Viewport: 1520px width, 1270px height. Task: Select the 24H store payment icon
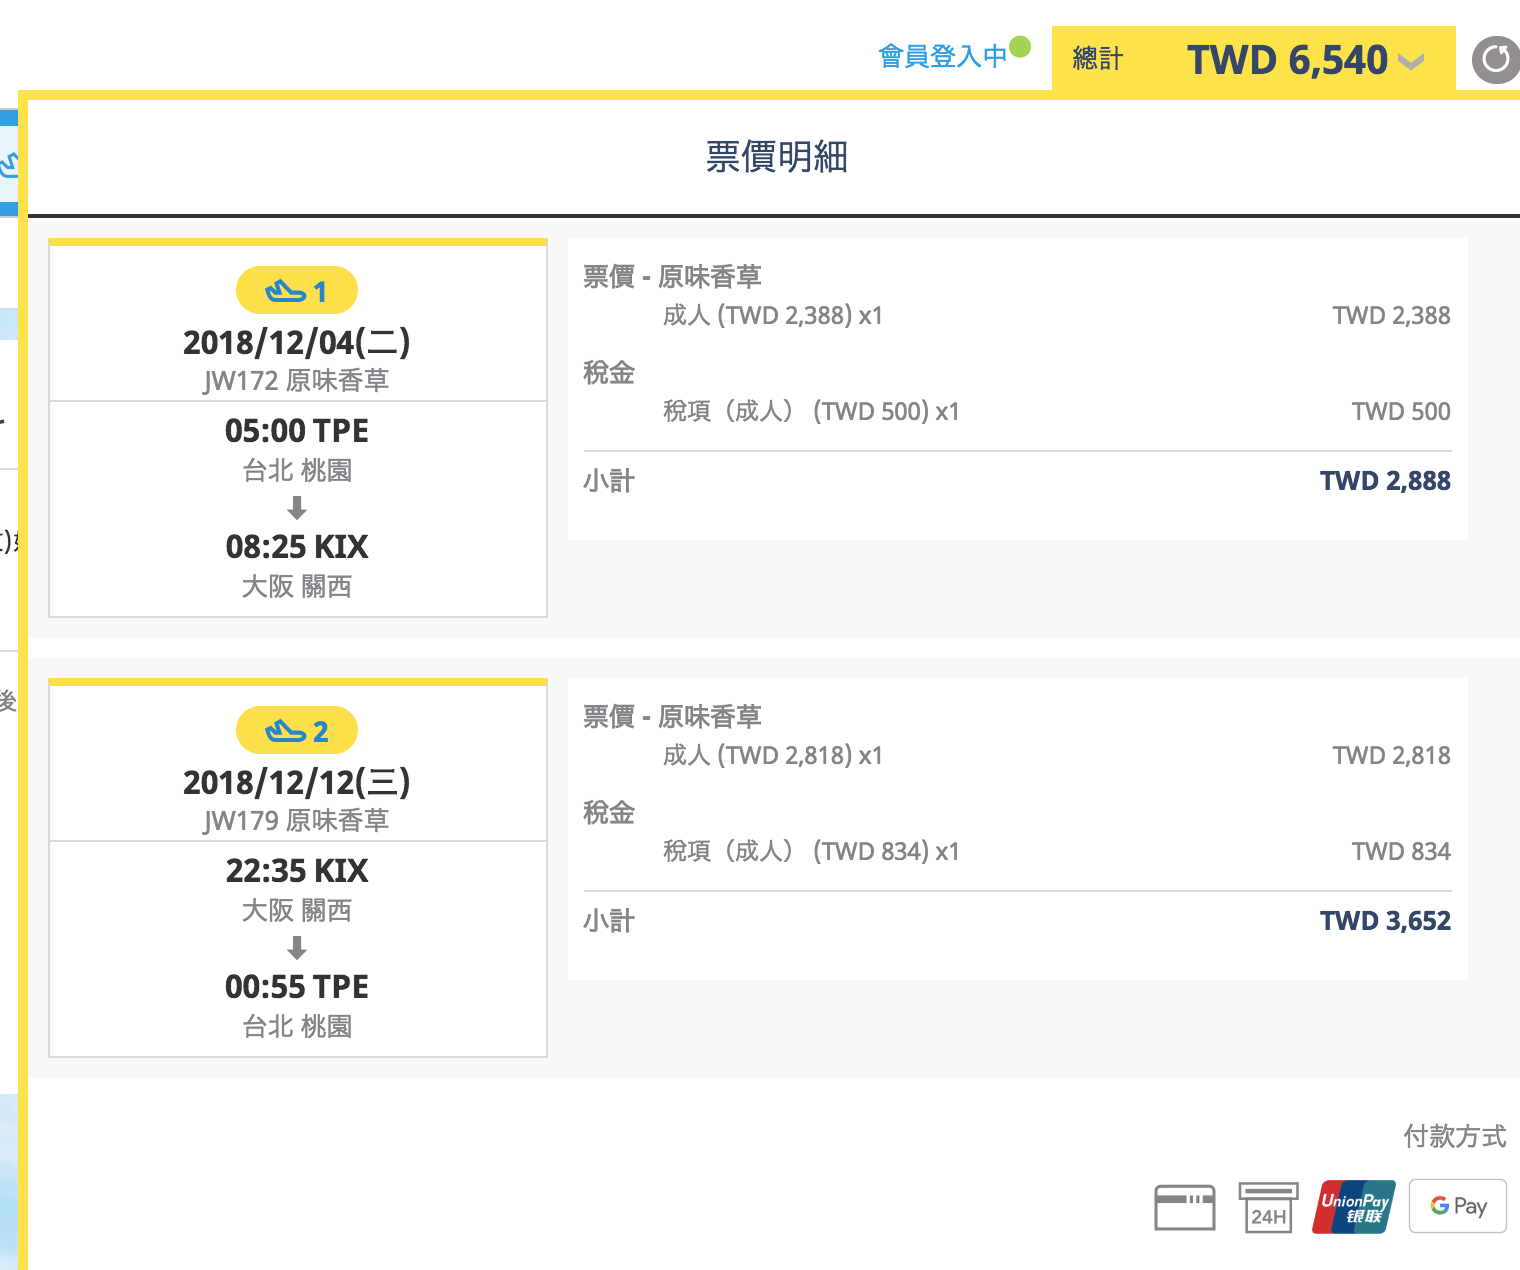(x=1268, y=1207)
